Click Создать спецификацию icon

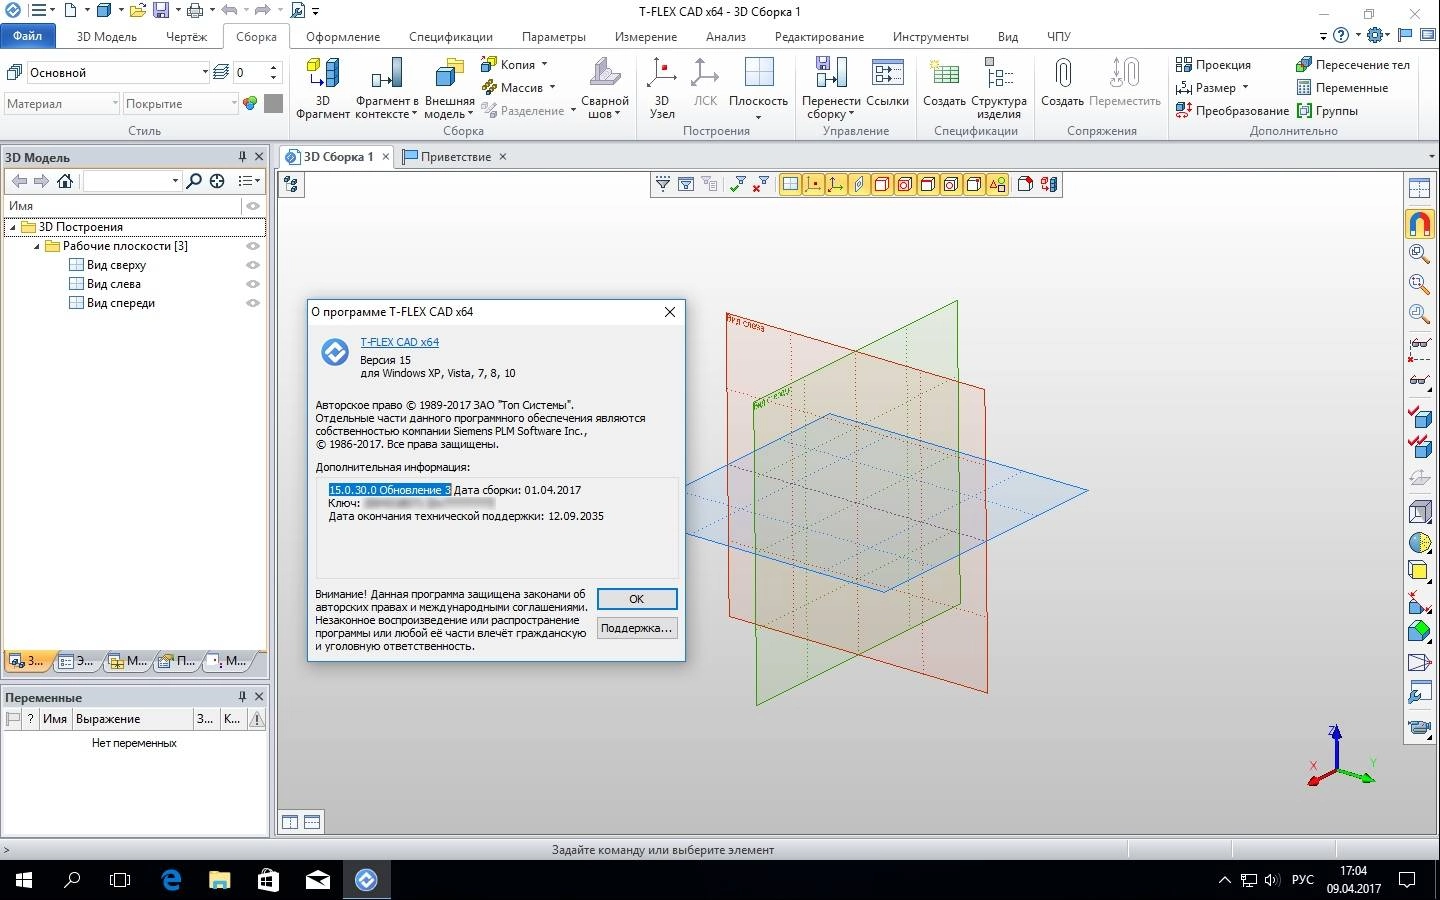pos(944,74)
